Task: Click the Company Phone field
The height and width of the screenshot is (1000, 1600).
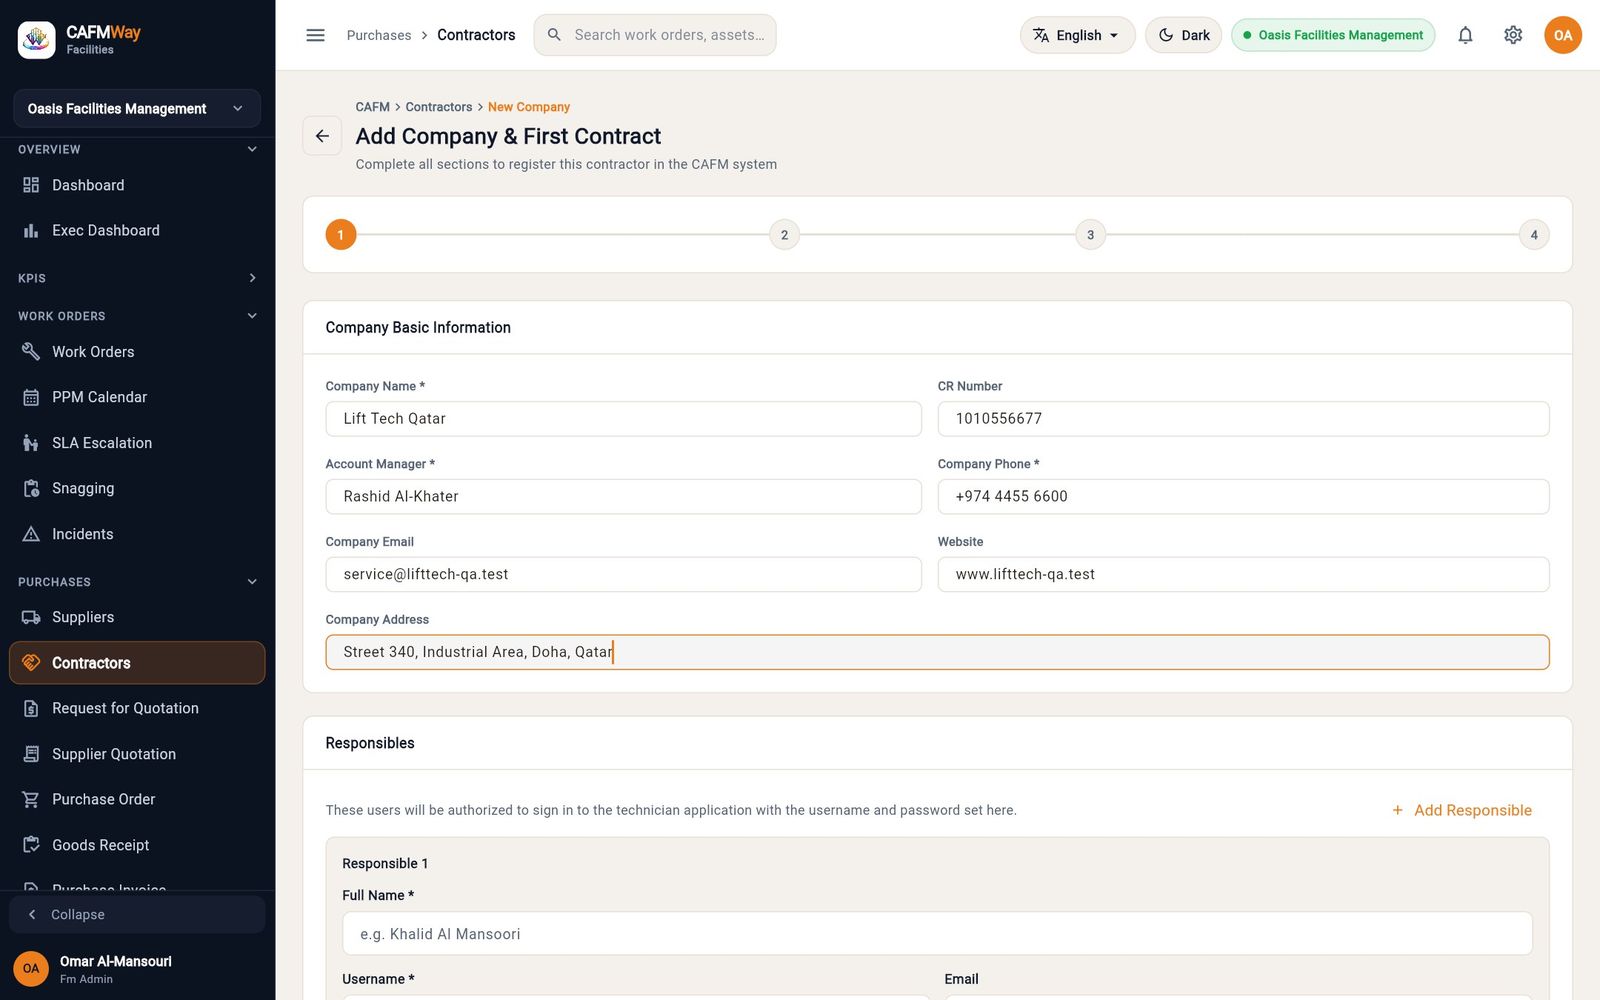Action: click(1243, 497)
